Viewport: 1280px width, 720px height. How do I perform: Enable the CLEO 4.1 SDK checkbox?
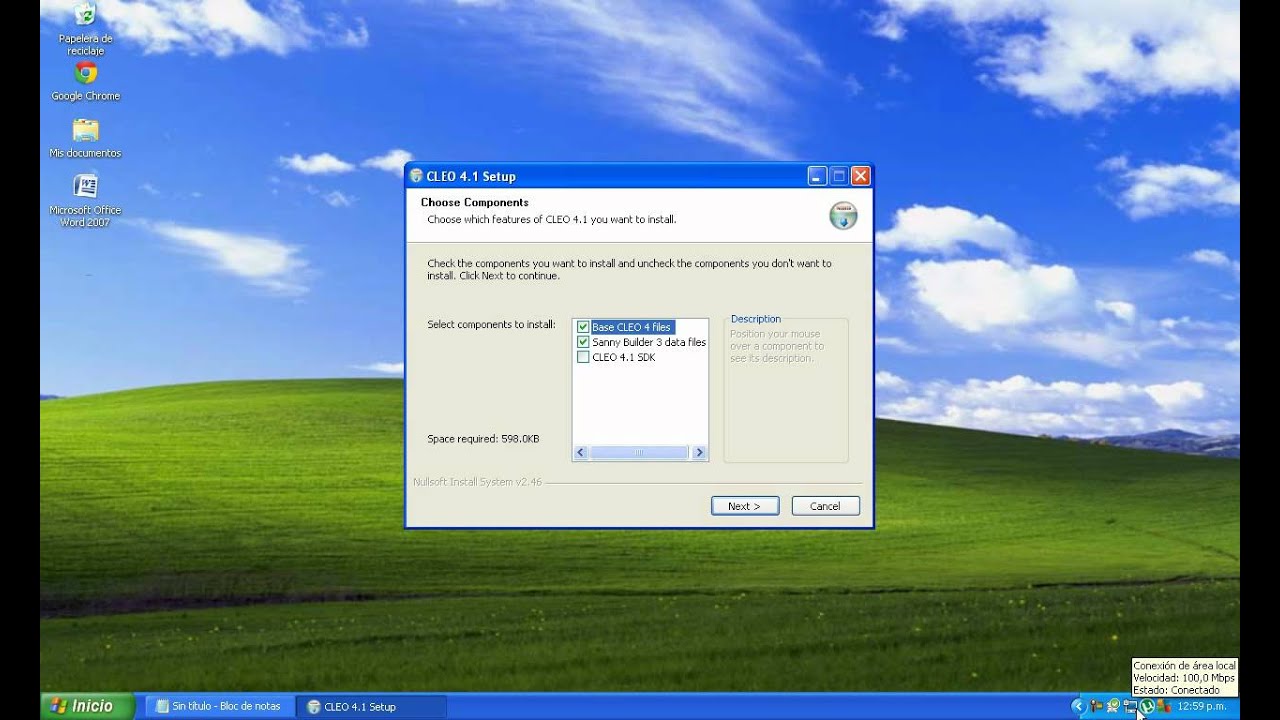[583, 357]
